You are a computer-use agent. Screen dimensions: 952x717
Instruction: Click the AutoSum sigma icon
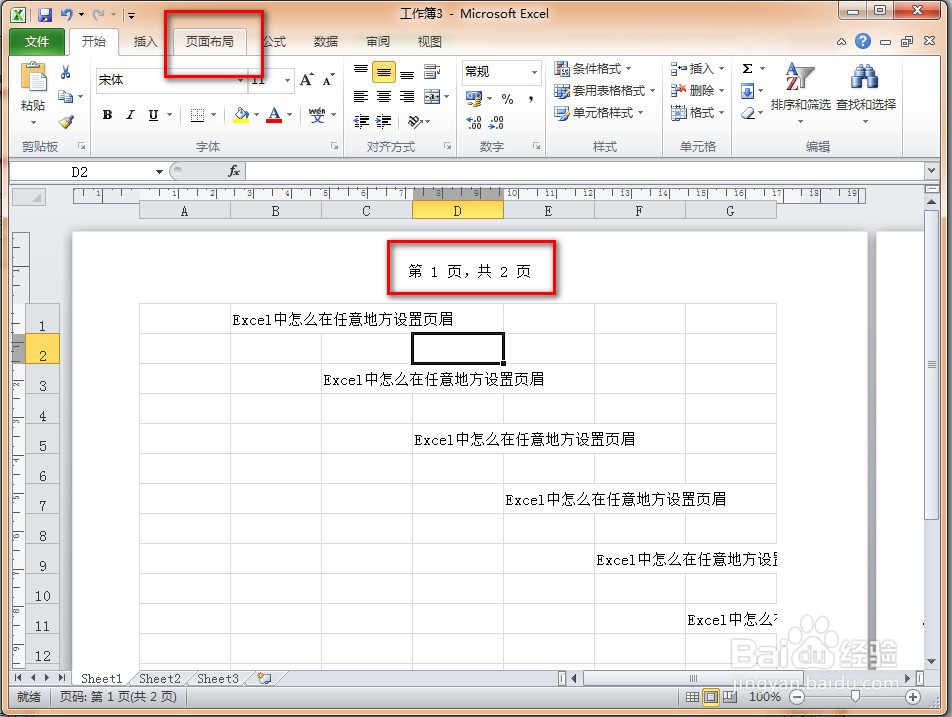(748, 69)
